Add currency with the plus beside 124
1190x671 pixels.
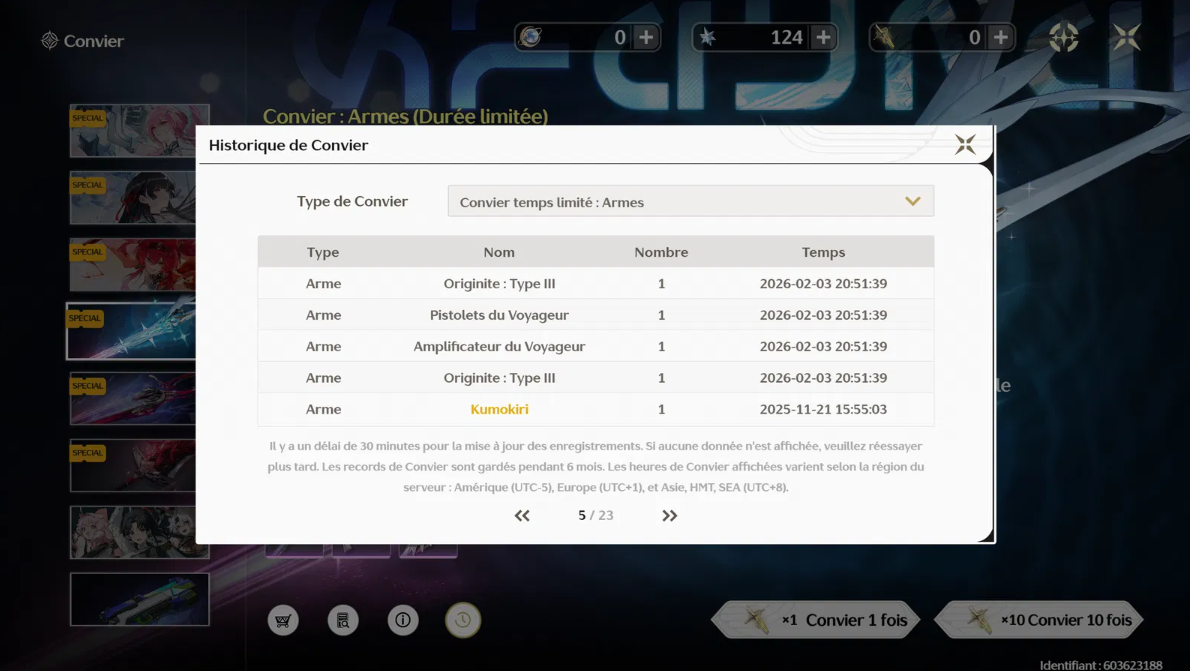point(823,37)
